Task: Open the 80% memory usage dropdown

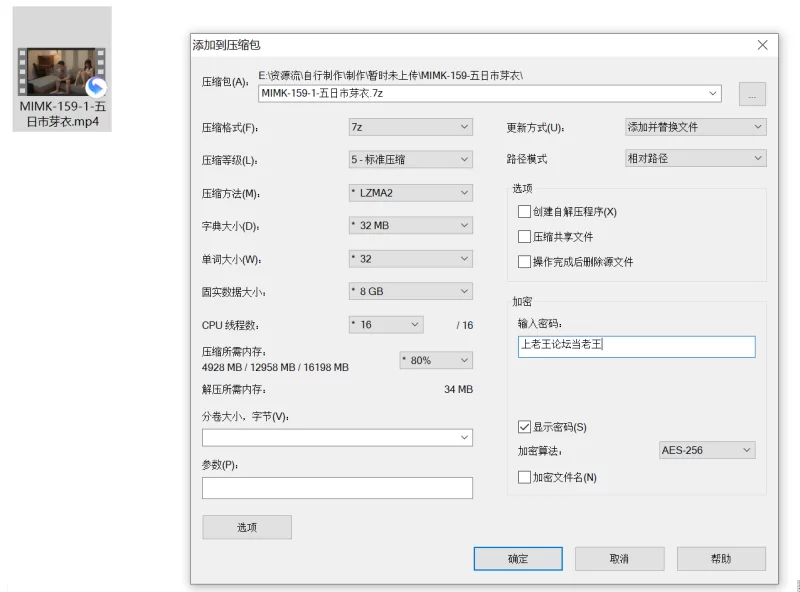Action: click(x=435, y=360)
